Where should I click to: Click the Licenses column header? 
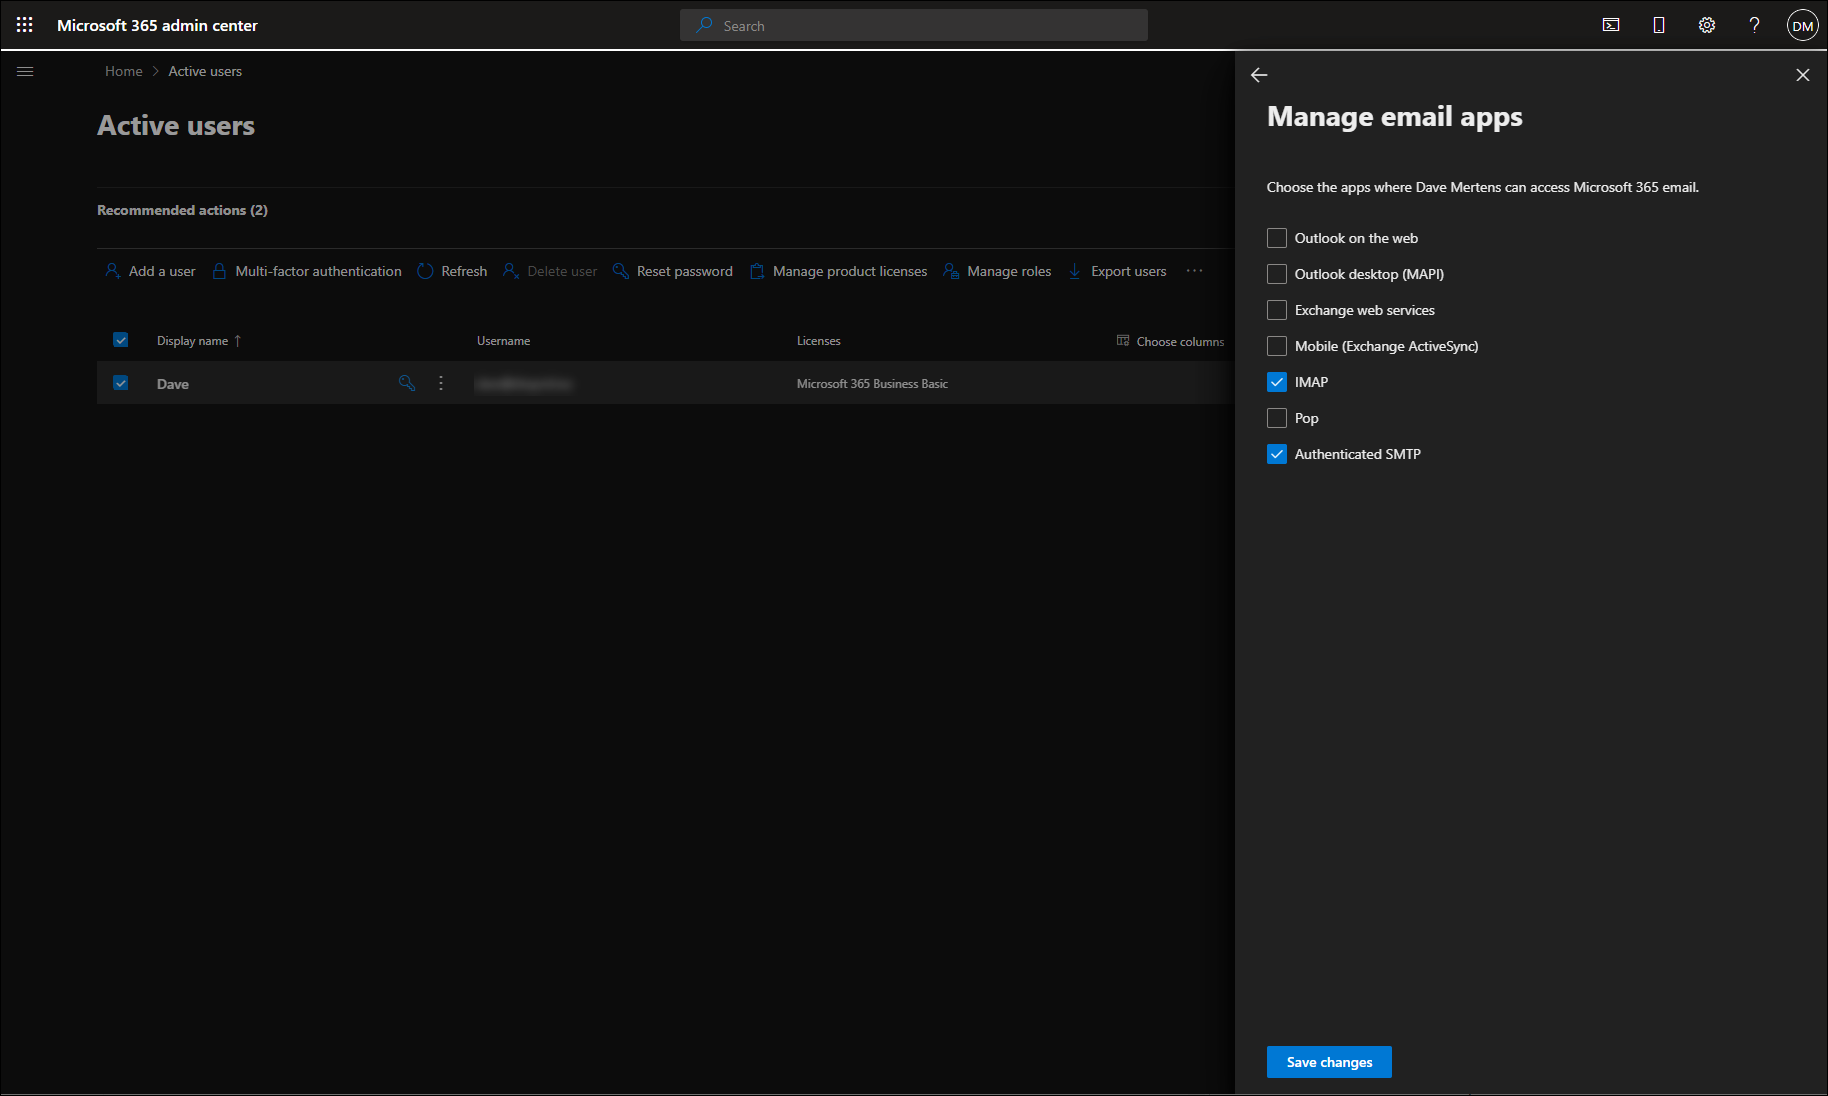pyautogui.click(x=818, y=341)
